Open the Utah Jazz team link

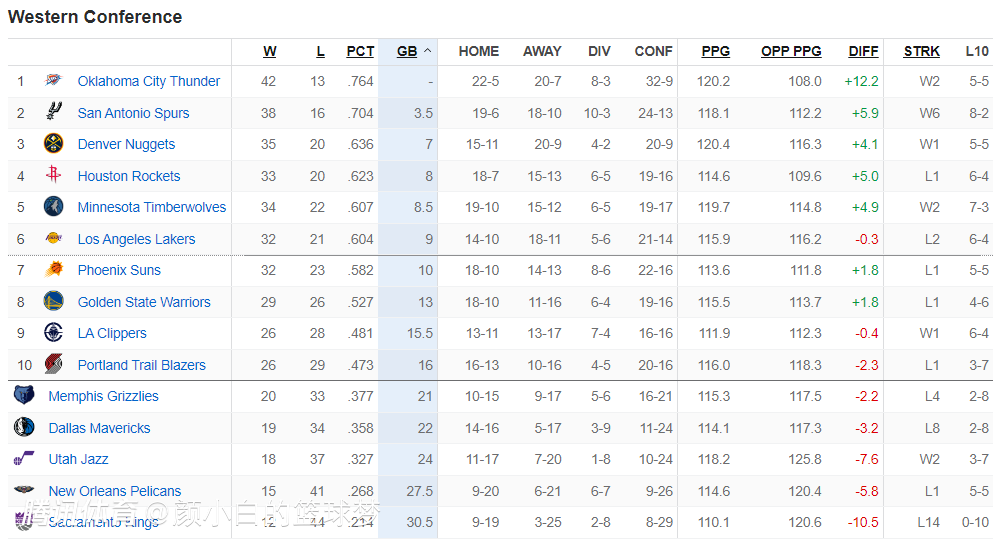tap(78, 459)
